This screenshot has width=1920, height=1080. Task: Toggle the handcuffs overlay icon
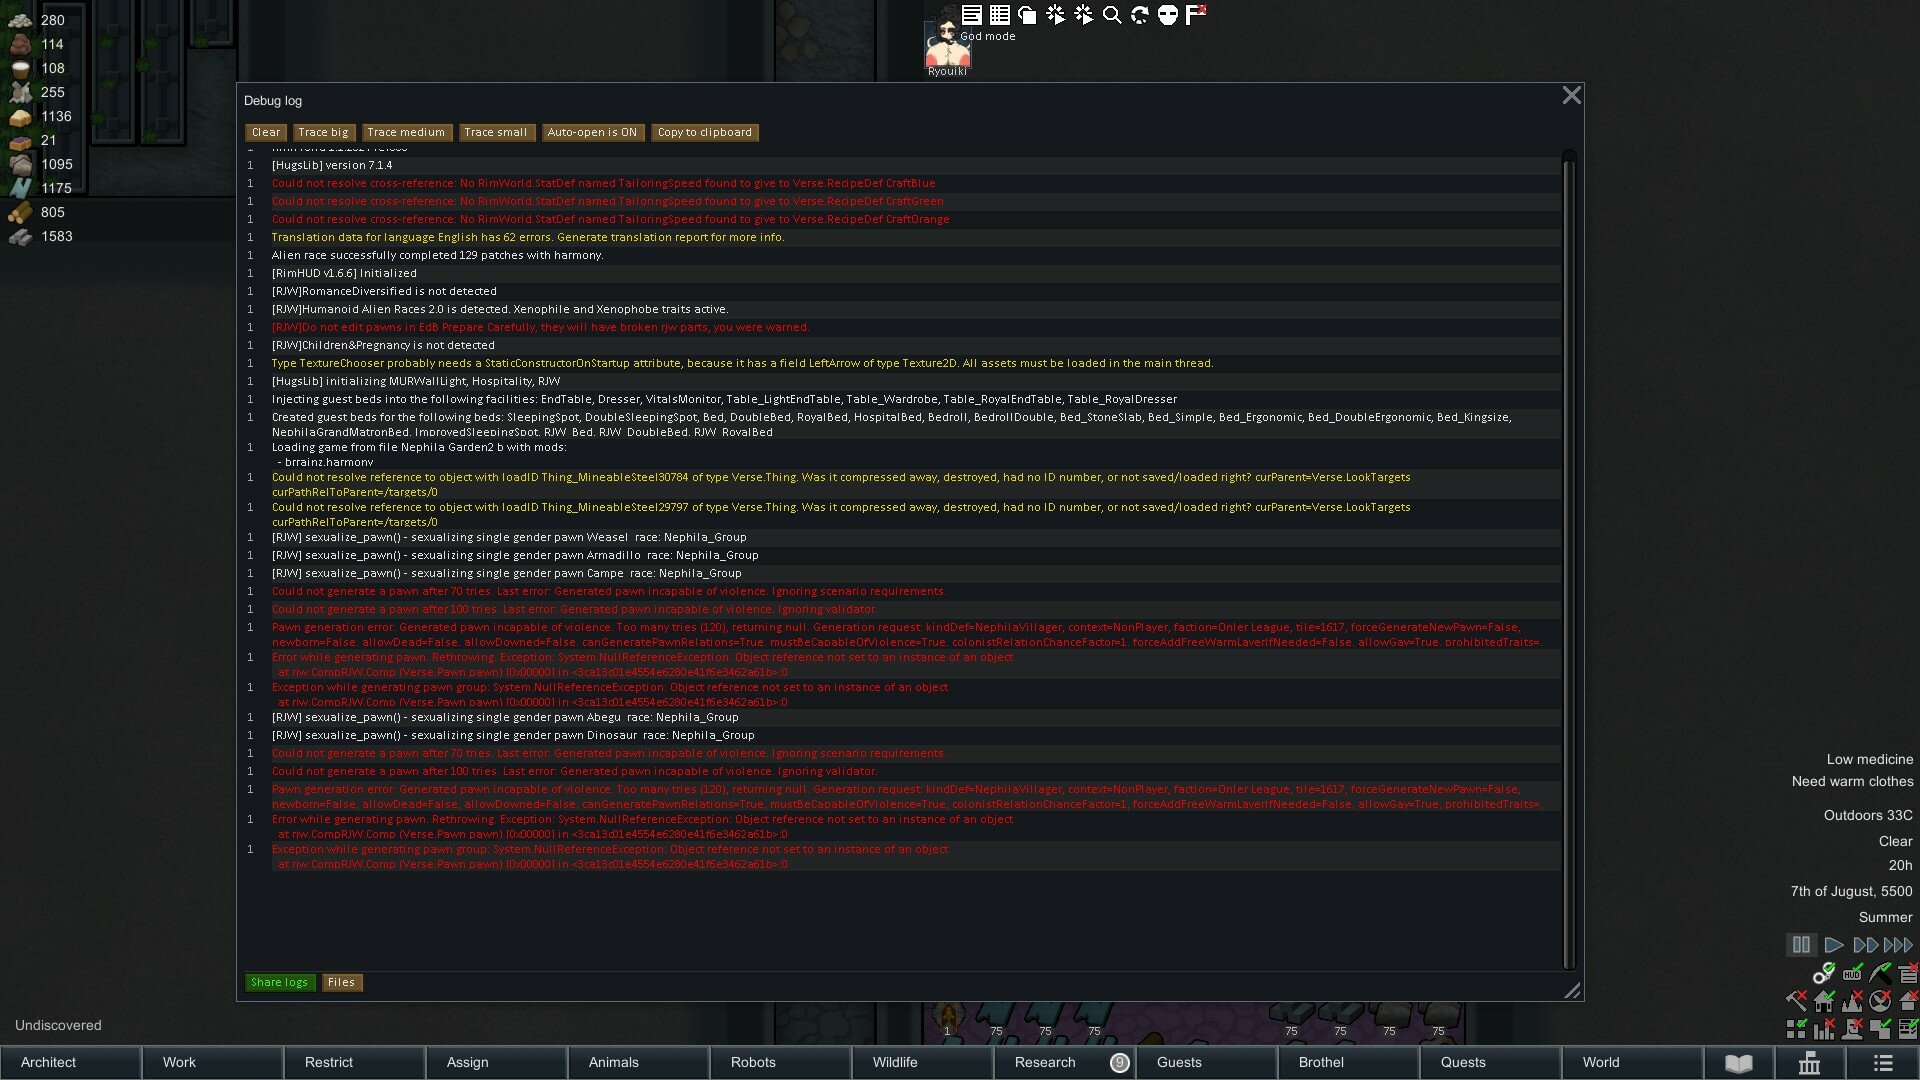tap(1824, 973)
